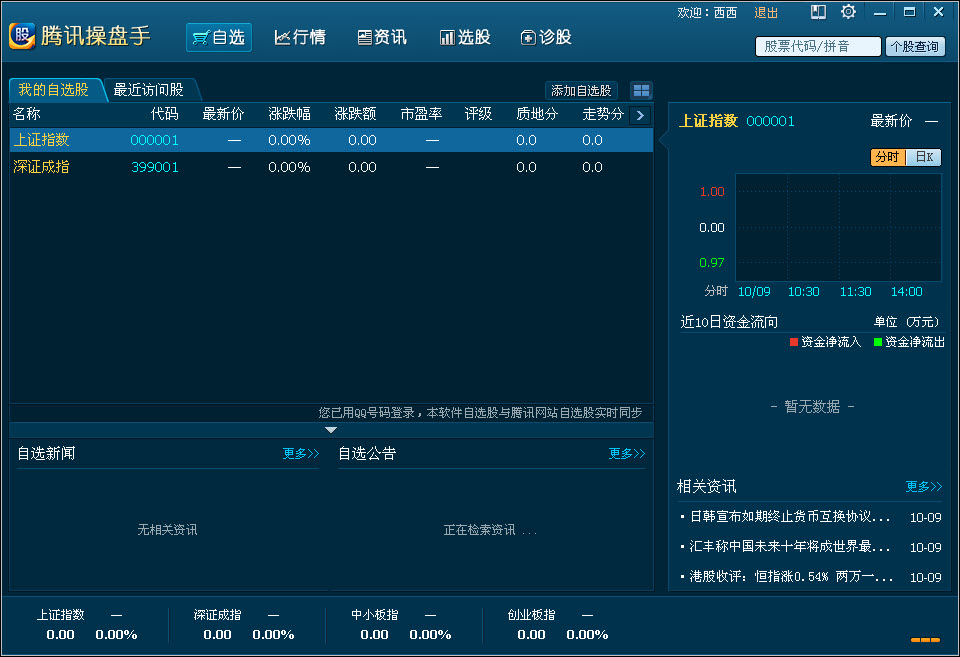Open the 诊股 stock diagnosis section

coord(546,37)
